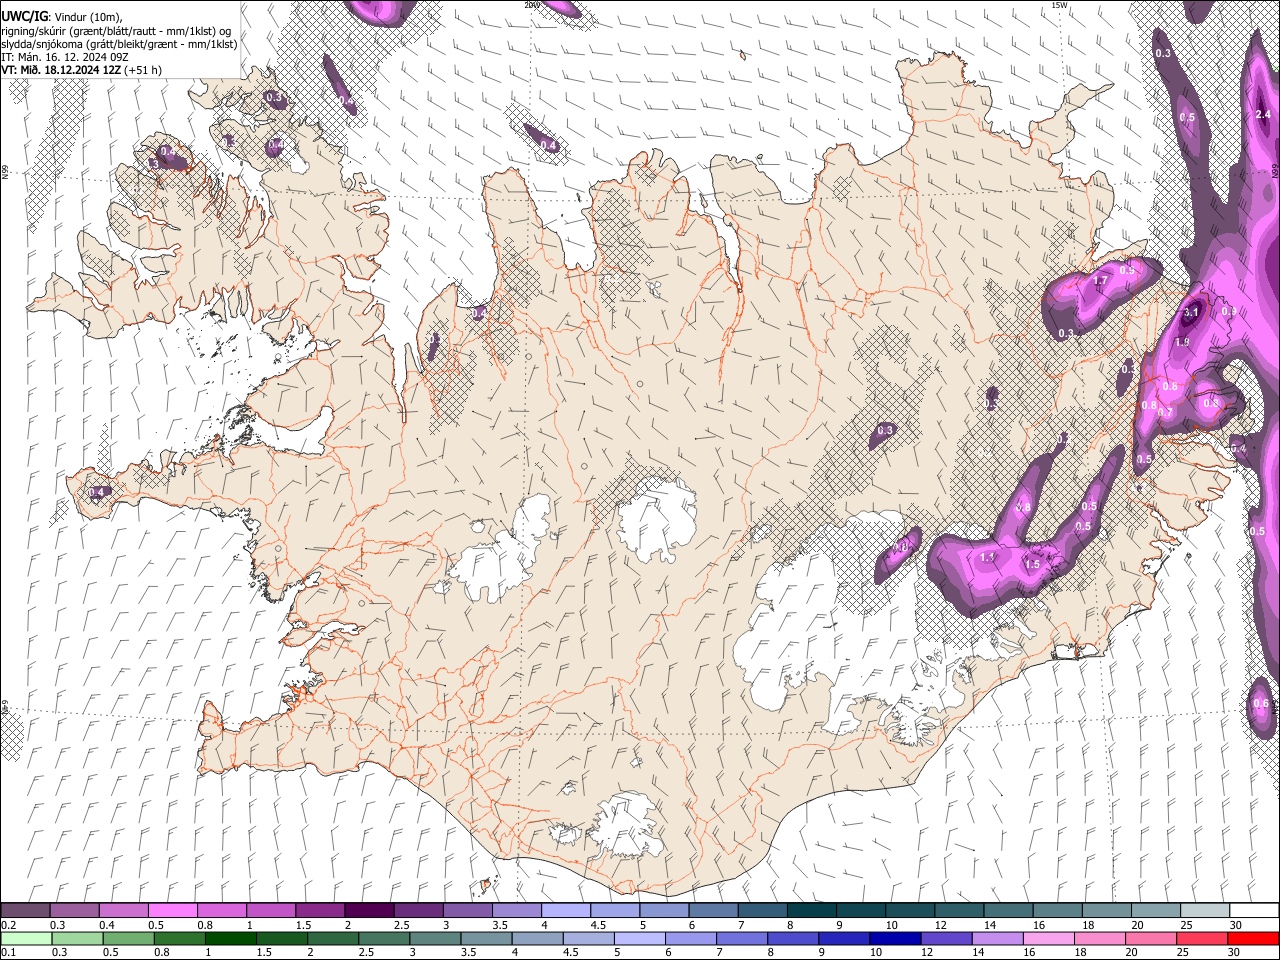
Task: Select the bright red rain swatch after 30
Action: 1252,938
